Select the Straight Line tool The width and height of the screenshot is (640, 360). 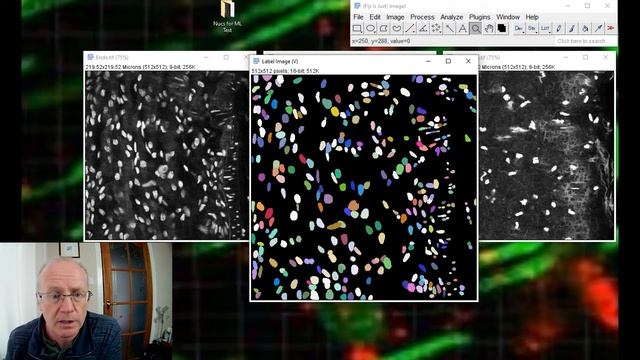click(410, 28)
